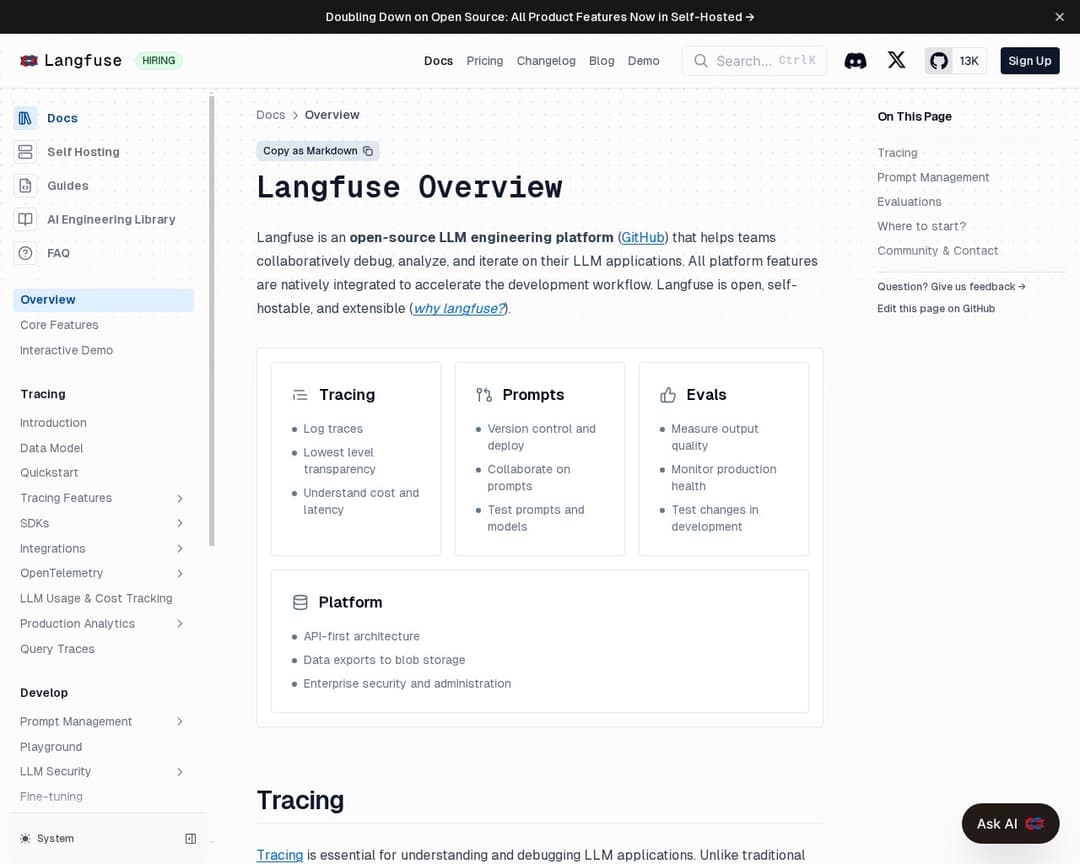
Task: Jump to Prompt Management in On This Page
Action: [933, 177]
